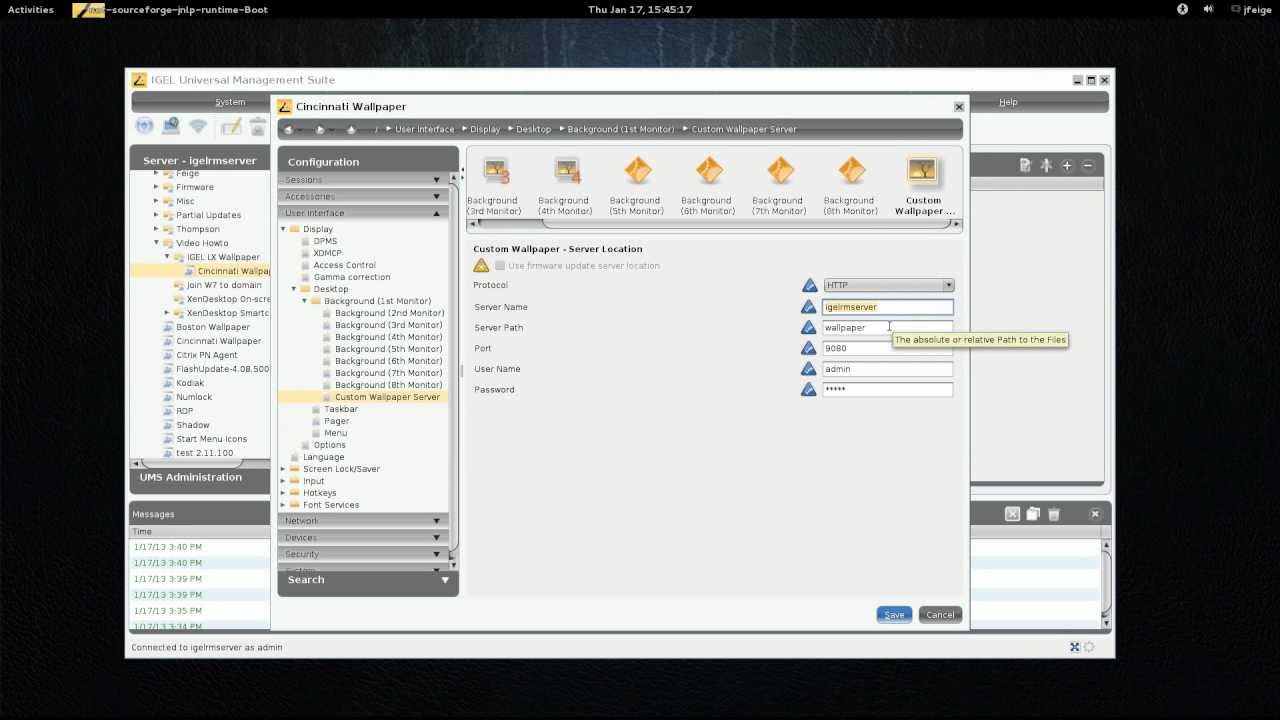Click navigation forward arrow in breadcrumb bar
This screenshot has width=1280, height=720.
(x=320, y=129)
